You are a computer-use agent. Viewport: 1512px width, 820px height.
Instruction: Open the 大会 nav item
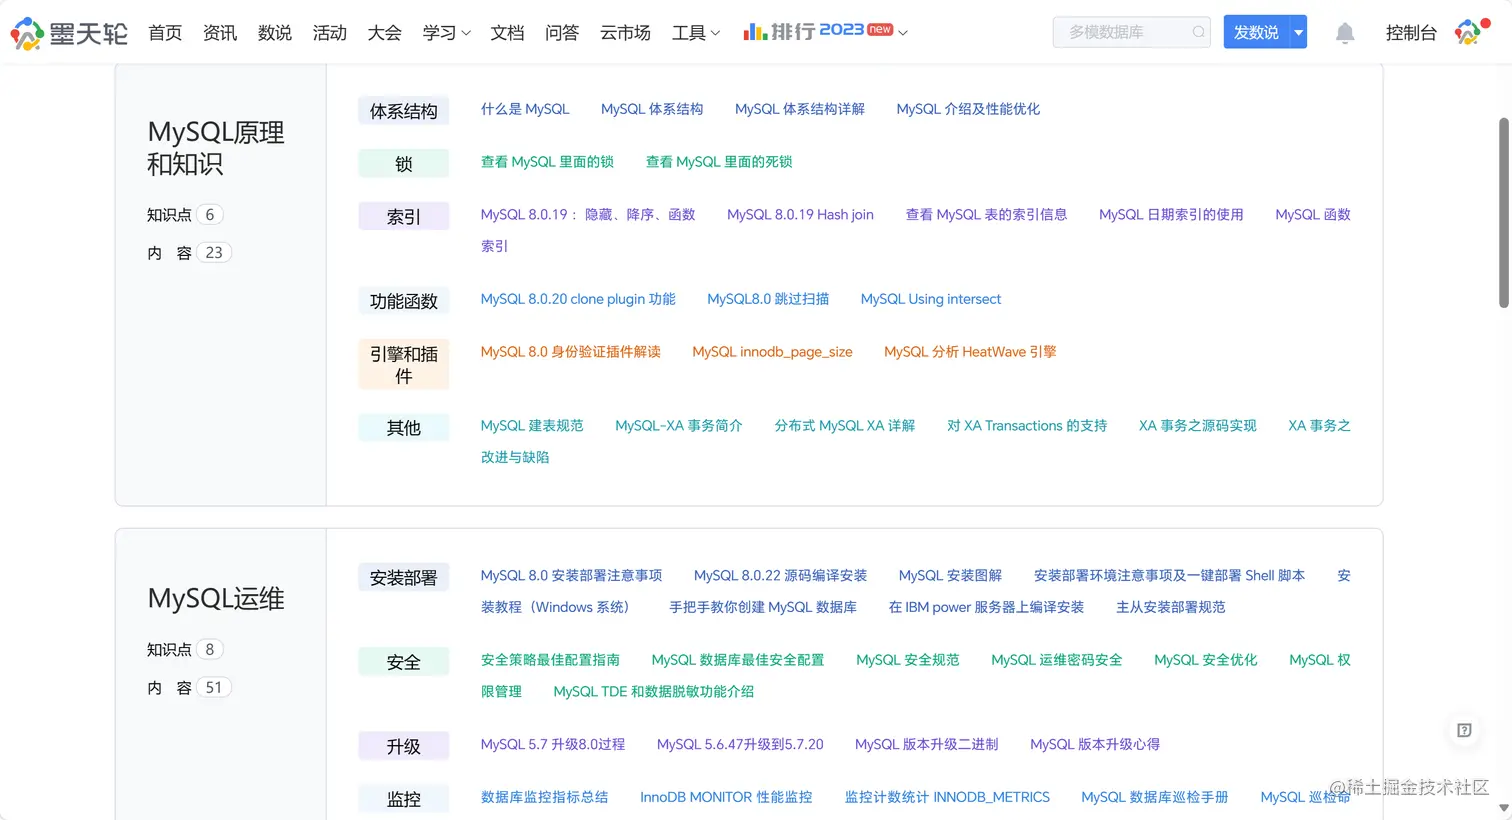[385, 33]
